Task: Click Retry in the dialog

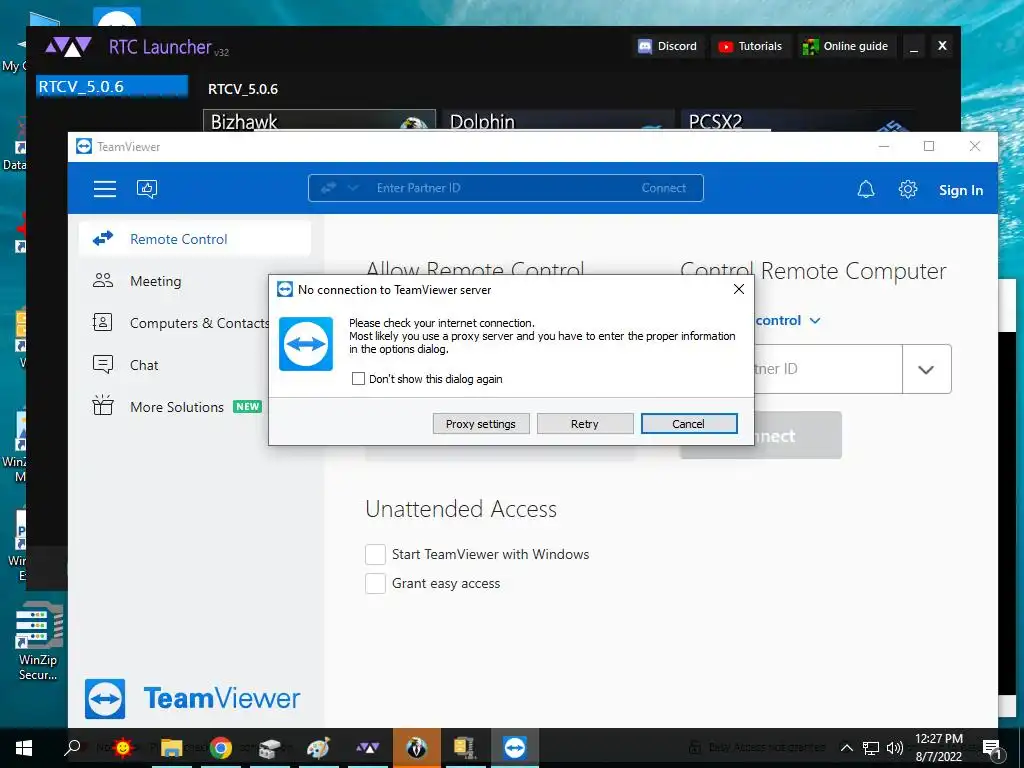Action: (x=584, y=424)
